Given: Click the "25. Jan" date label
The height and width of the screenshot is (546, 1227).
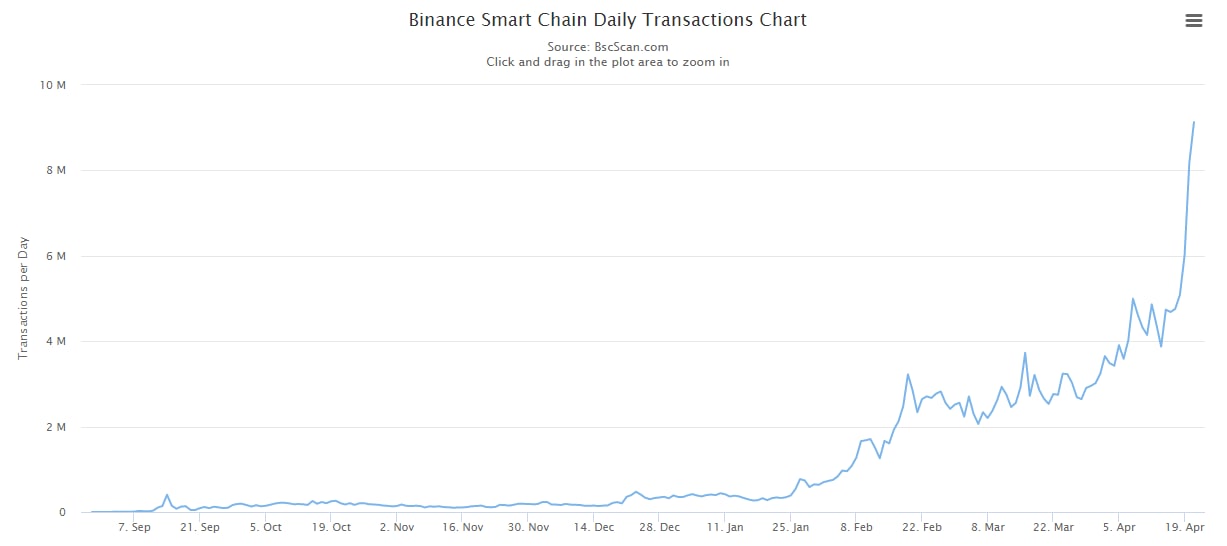Looking at the screenshot, I should point(792,528).
